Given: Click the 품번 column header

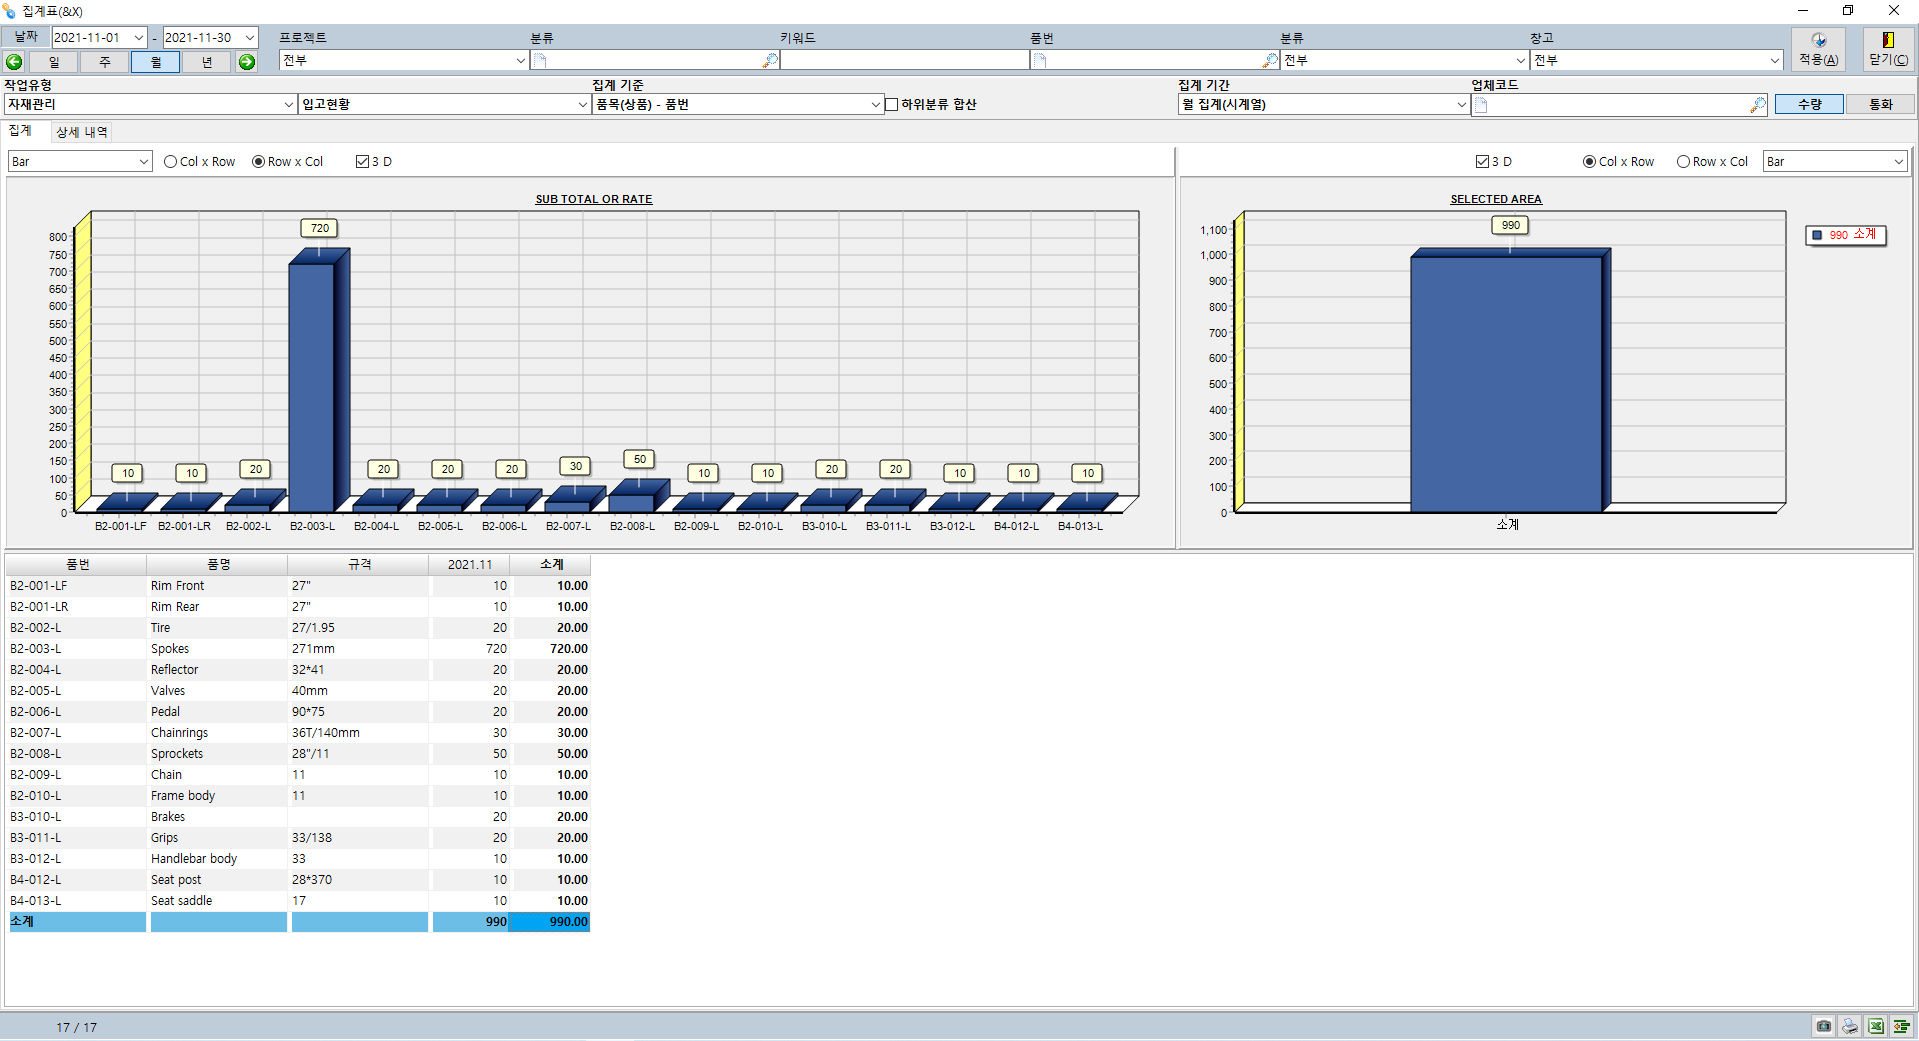Looking at the screenshot, I should pos(77,565).
